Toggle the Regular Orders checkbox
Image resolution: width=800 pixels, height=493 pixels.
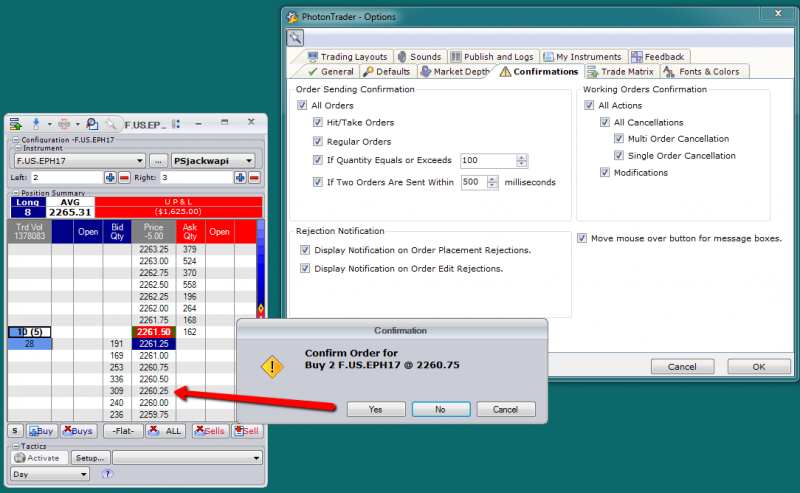point(317,141)
